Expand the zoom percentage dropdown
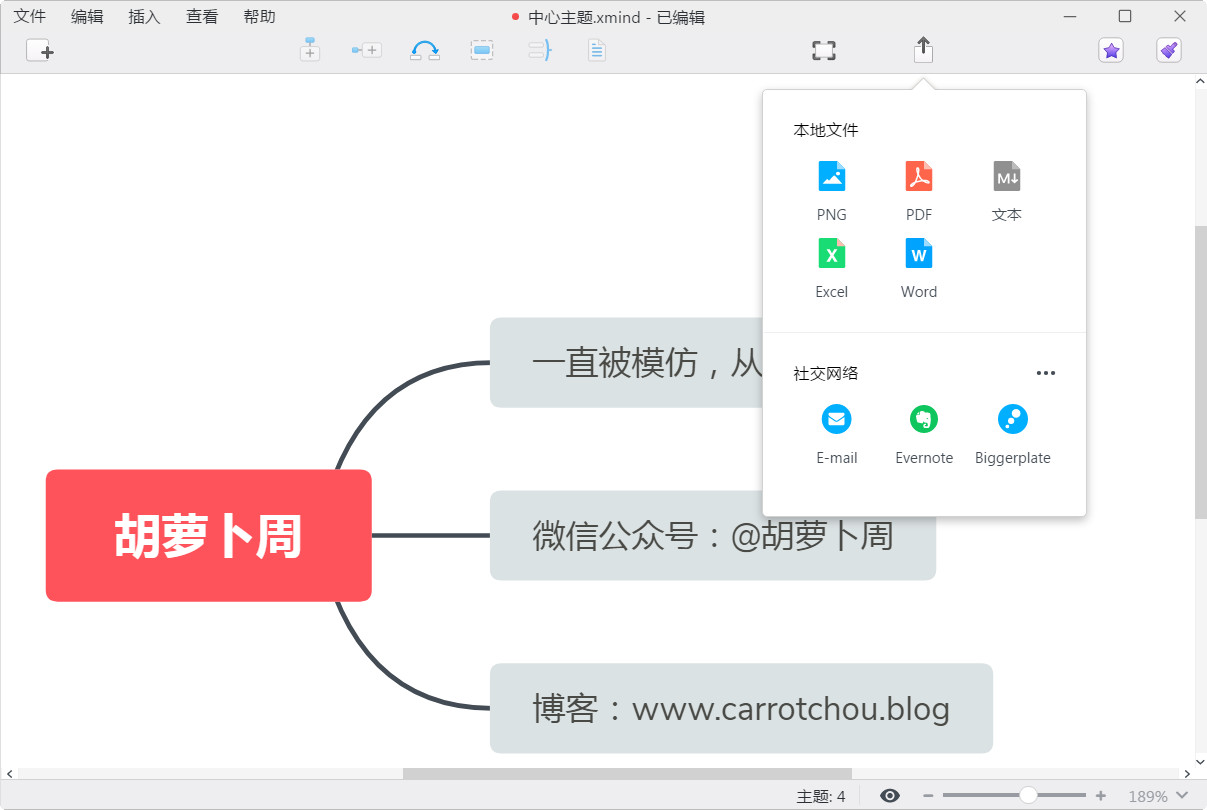This screenshot has width=1207, height=810. pyautogui.click(x=1183, y=796)
